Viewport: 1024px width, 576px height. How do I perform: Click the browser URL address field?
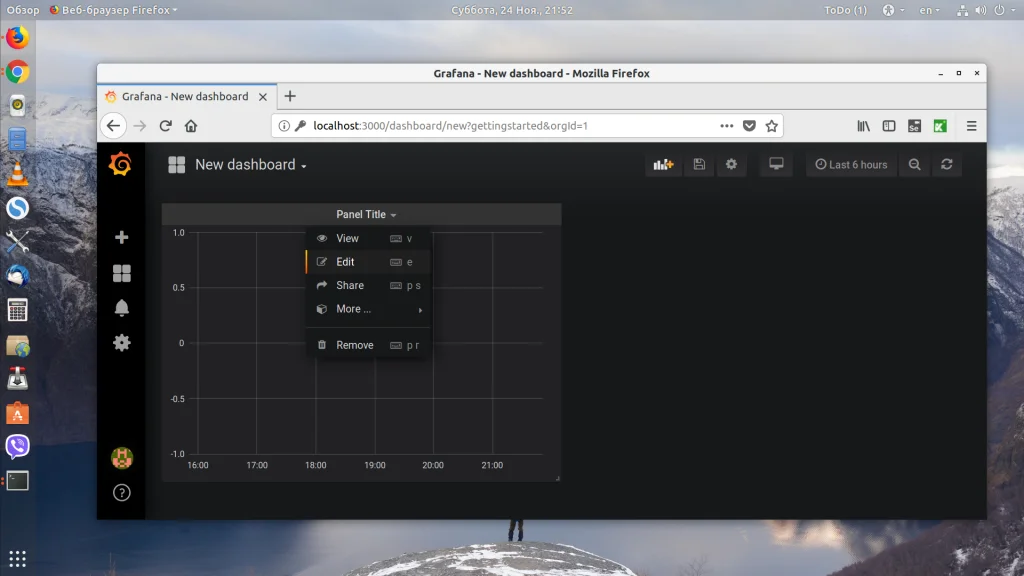(513, 126)
